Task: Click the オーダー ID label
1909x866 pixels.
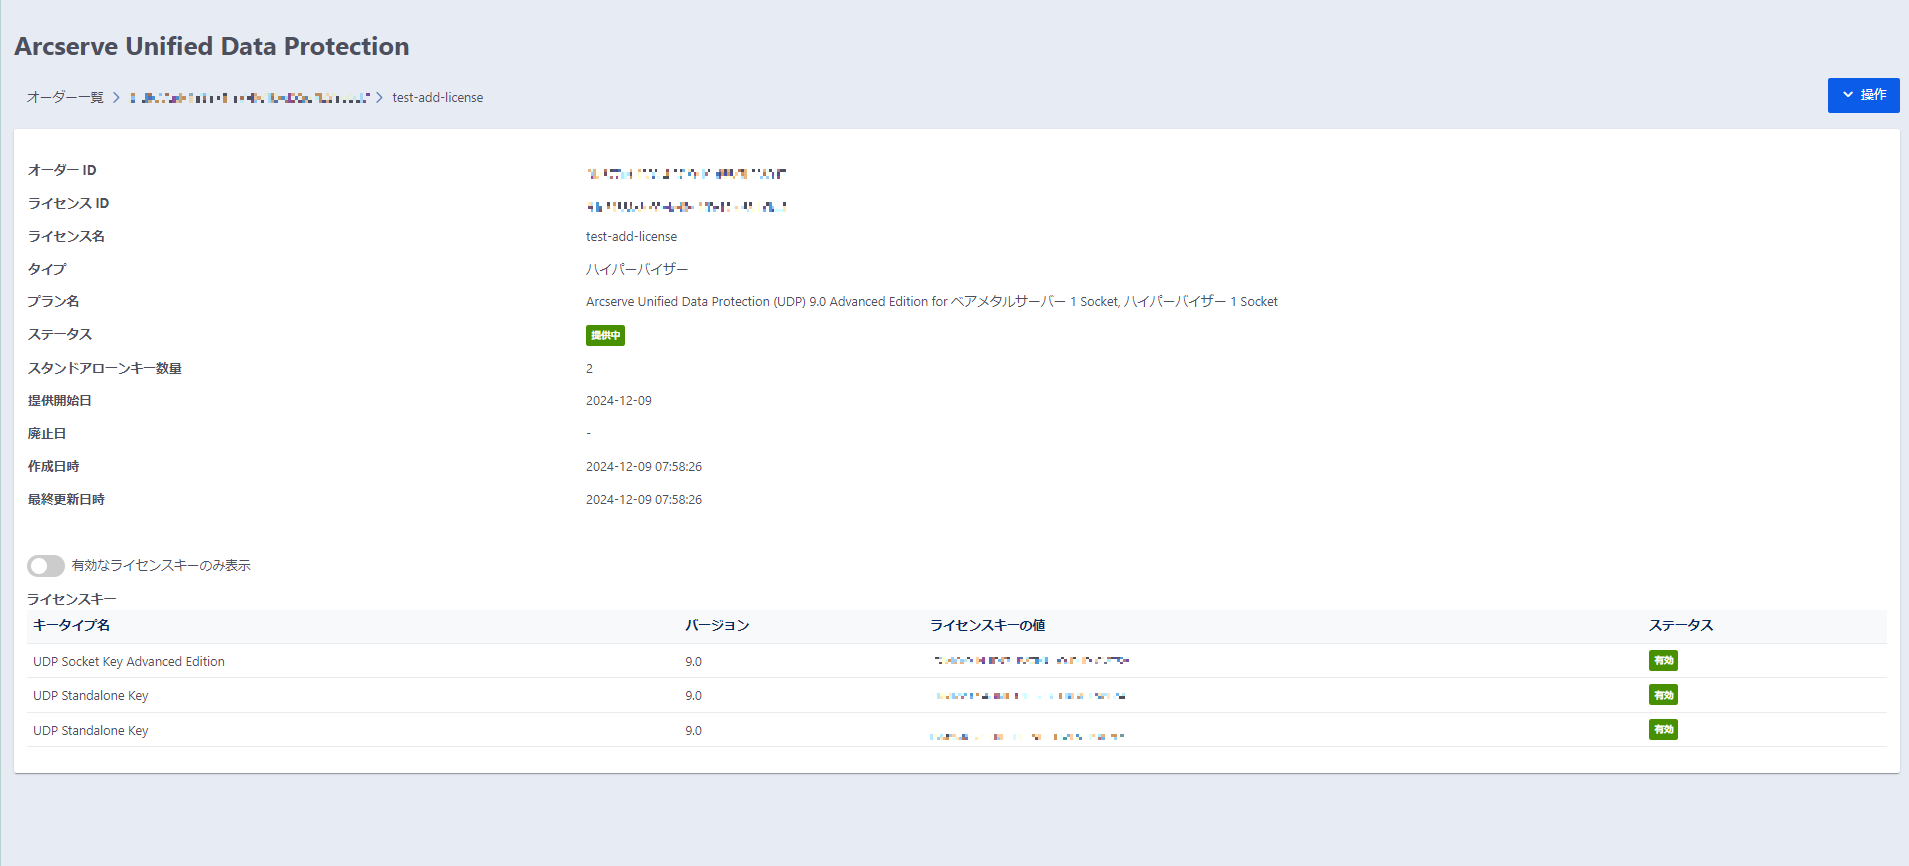Action: [62, 170]
